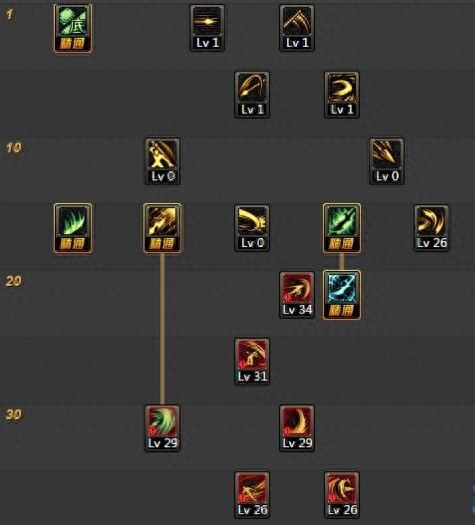Click the lower left red skill at Lv 26
Viewport: 475px width, 525px height.
(x=252, y=495)
